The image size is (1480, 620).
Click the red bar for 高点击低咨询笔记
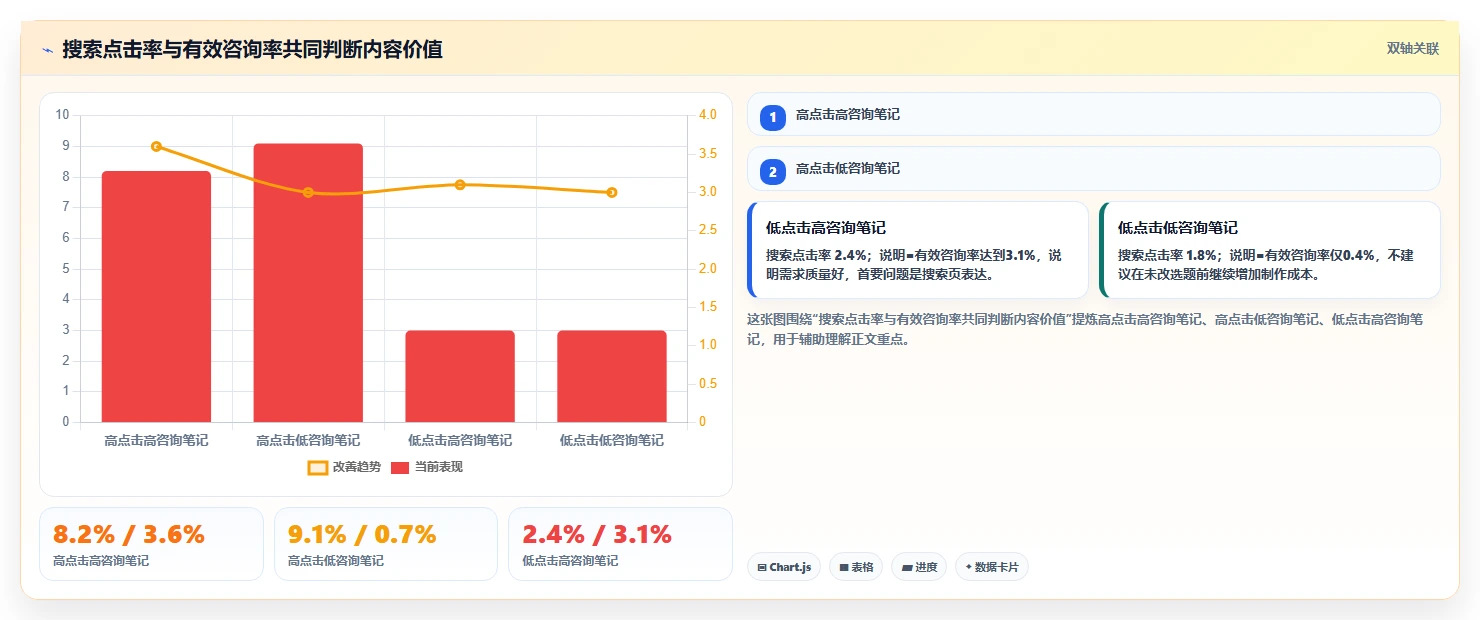(308, 283)
